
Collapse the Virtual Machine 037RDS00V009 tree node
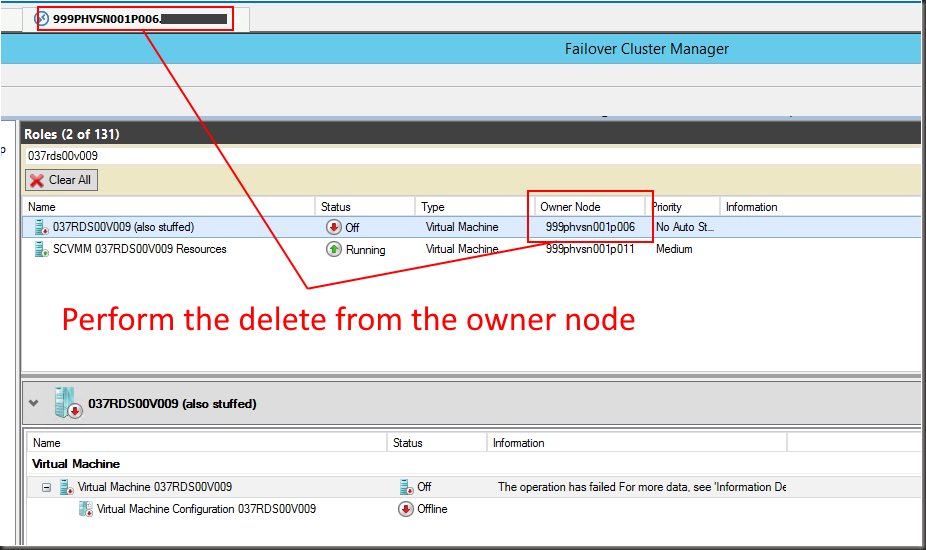point(46,487)
